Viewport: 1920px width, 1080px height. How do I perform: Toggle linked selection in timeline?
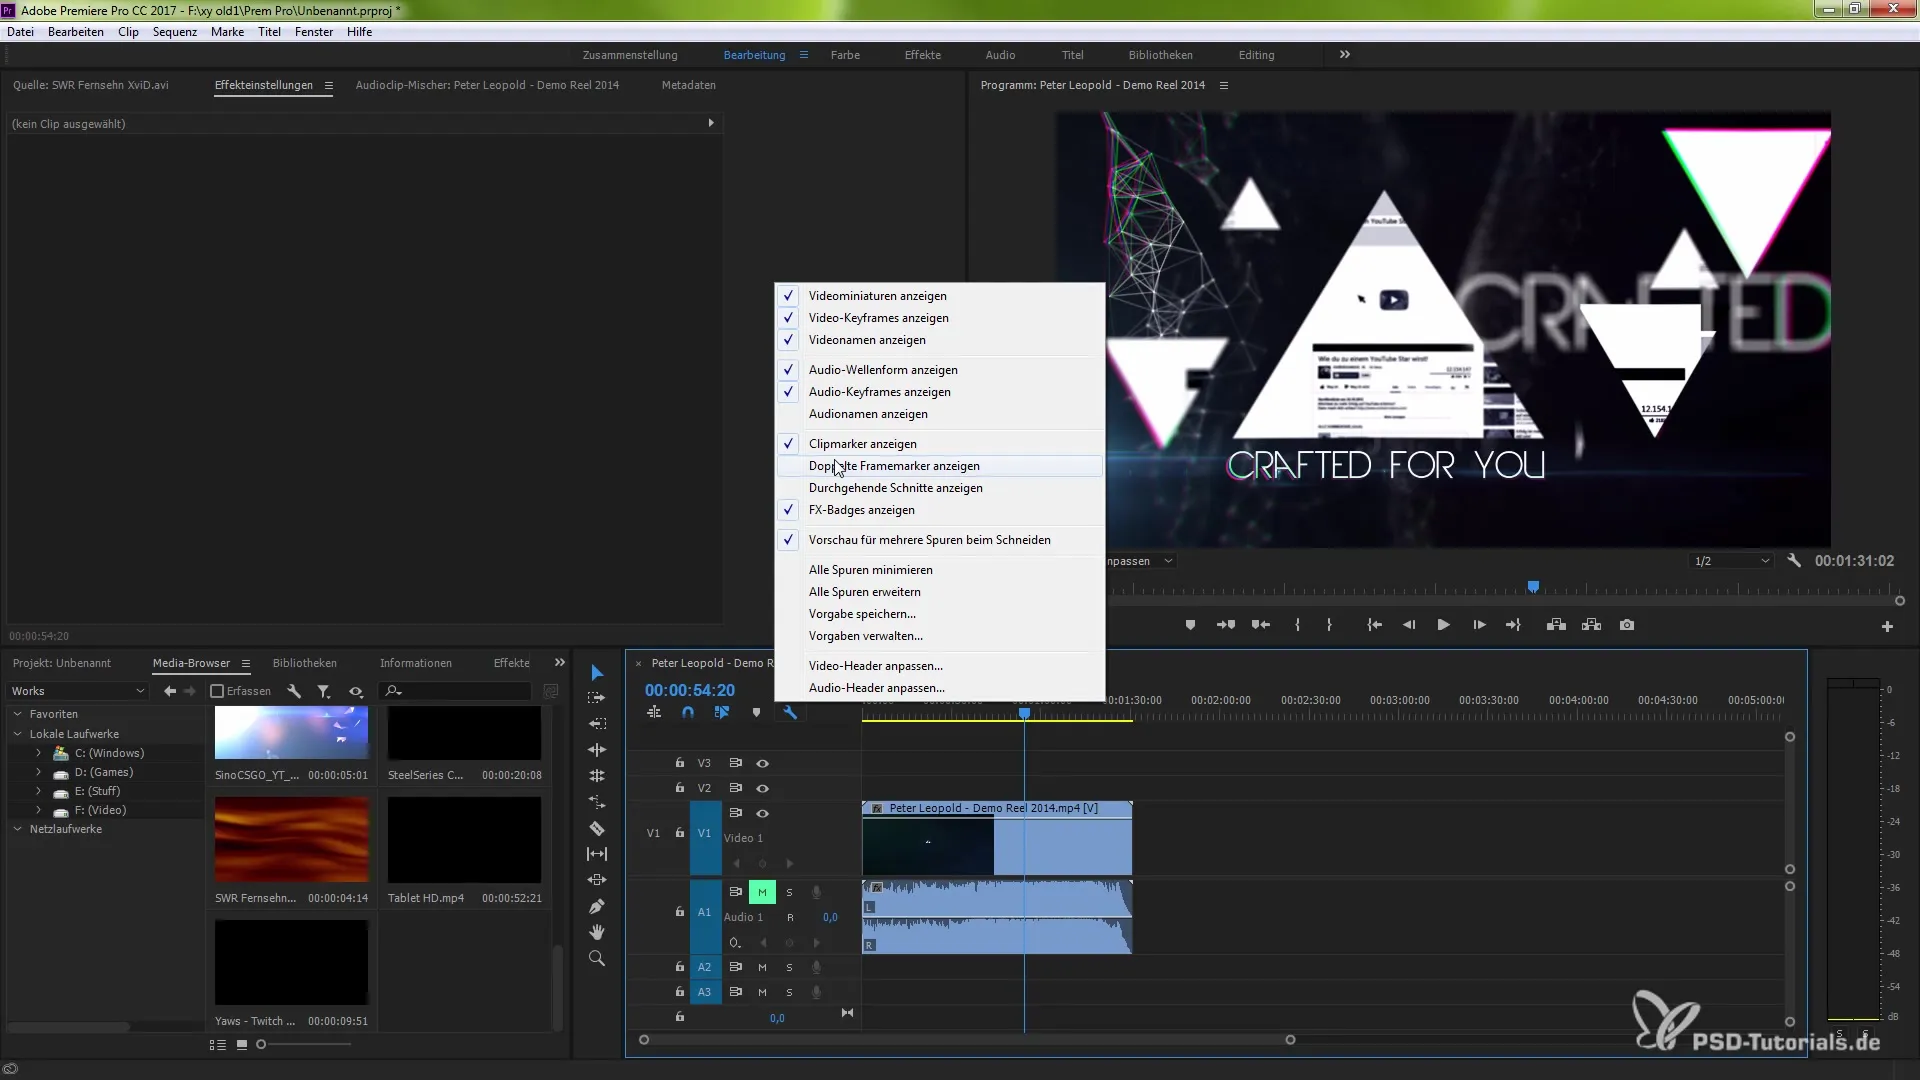[x=722, y=713]
